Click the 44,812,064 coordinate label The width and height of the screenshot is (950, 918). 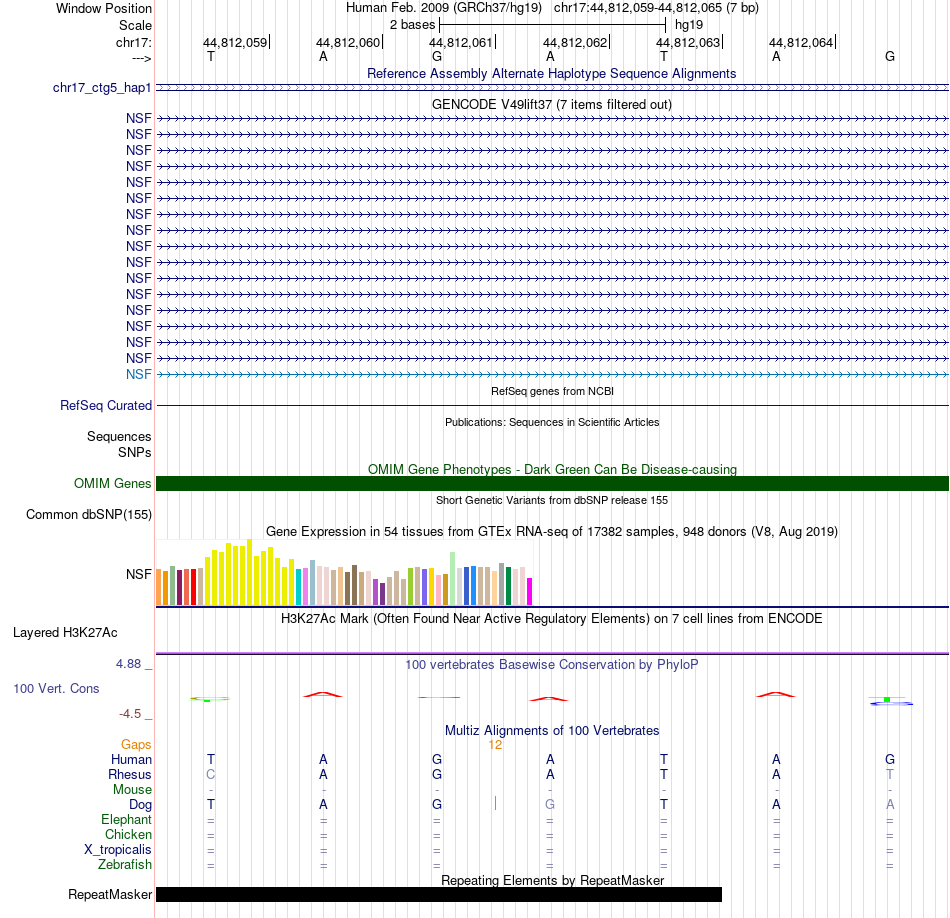pyautogui.click(x=801, y=42)
